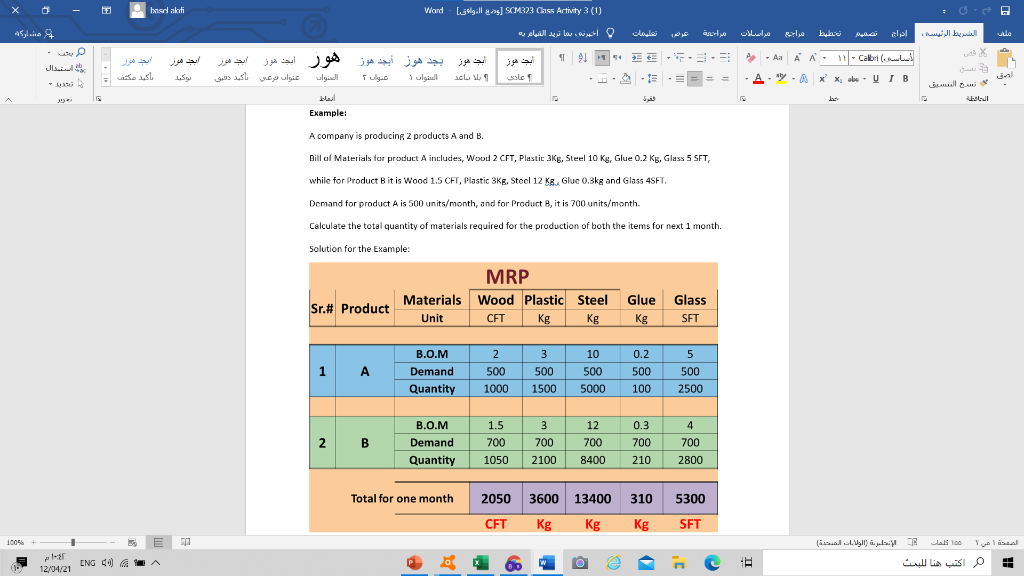The width and height of the screenshot is (1024, 576).
Task: Toggle underline formatting off
Action: click(875, 78)
